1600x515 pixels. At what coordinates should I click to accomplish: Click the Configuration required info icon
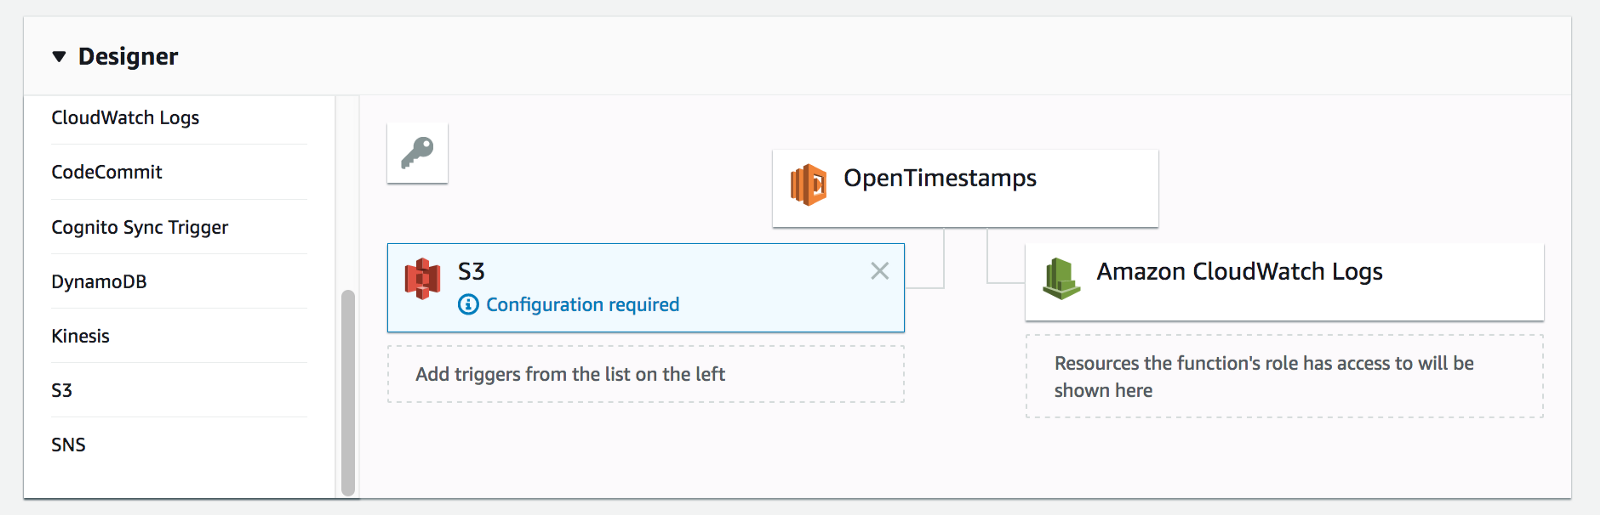[468, 304]
